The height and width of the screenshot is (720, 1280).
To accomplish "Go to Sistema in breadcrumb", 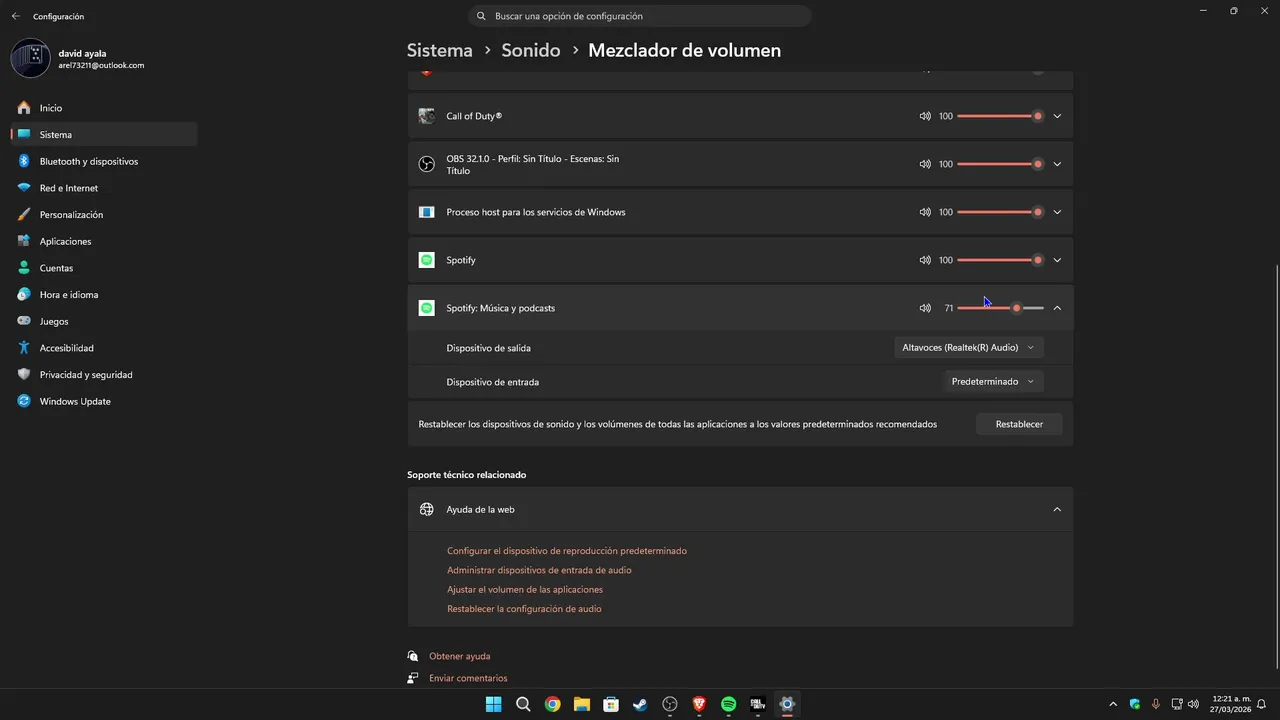I will [x=439, y=50].
